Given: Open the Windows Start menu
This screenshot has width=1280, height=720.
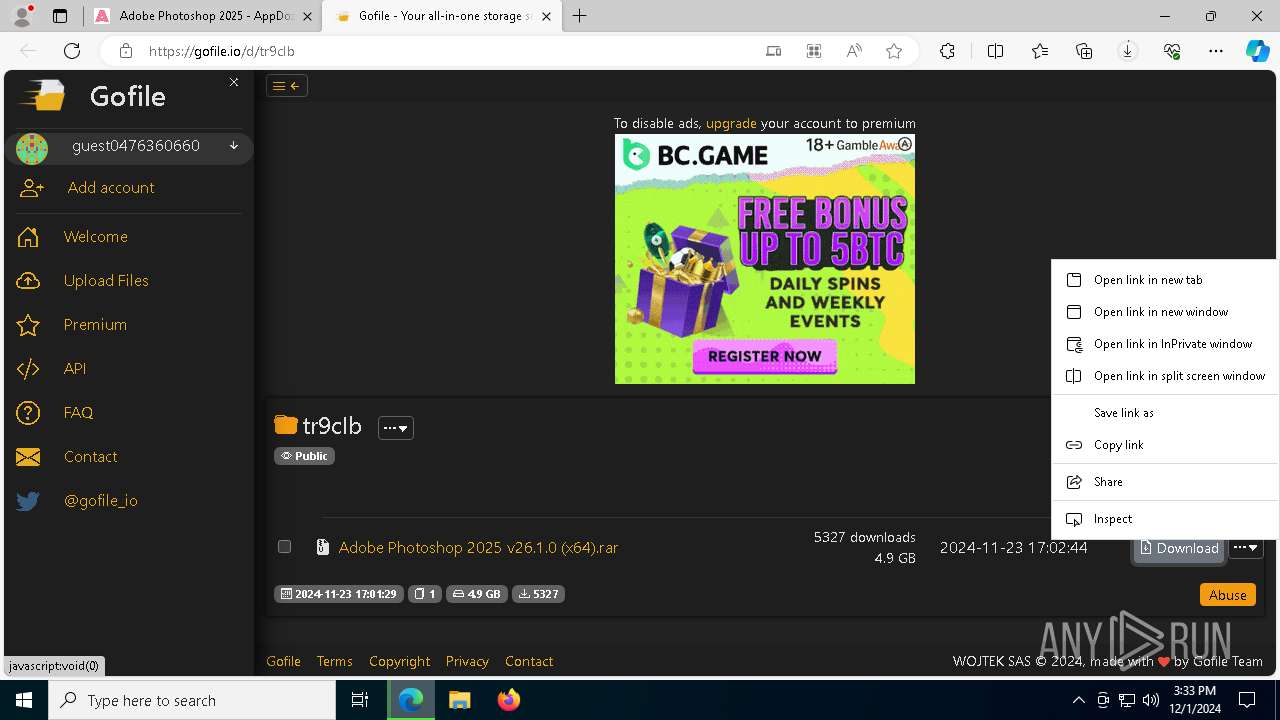Looking at the screenshot, I should [23, 700].
